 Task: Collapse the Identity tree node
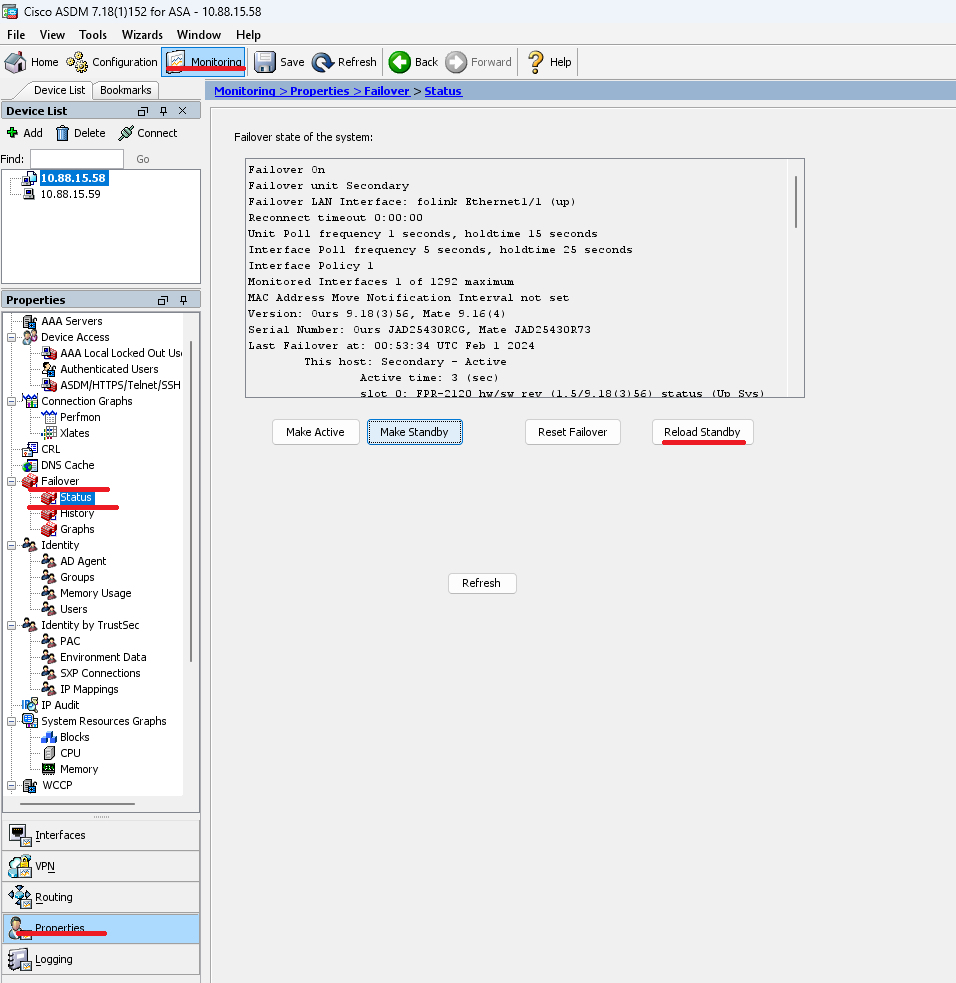tap(11, 545)
